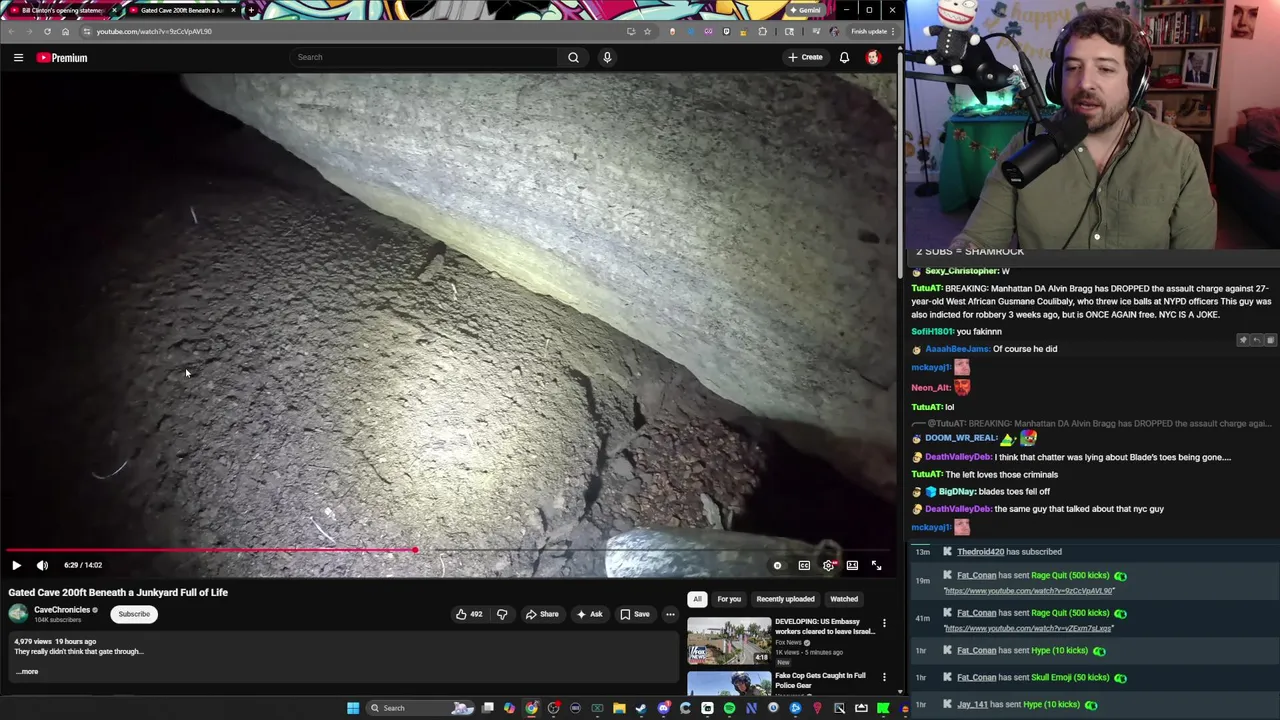Open the Ask AI button

point(589,614)
